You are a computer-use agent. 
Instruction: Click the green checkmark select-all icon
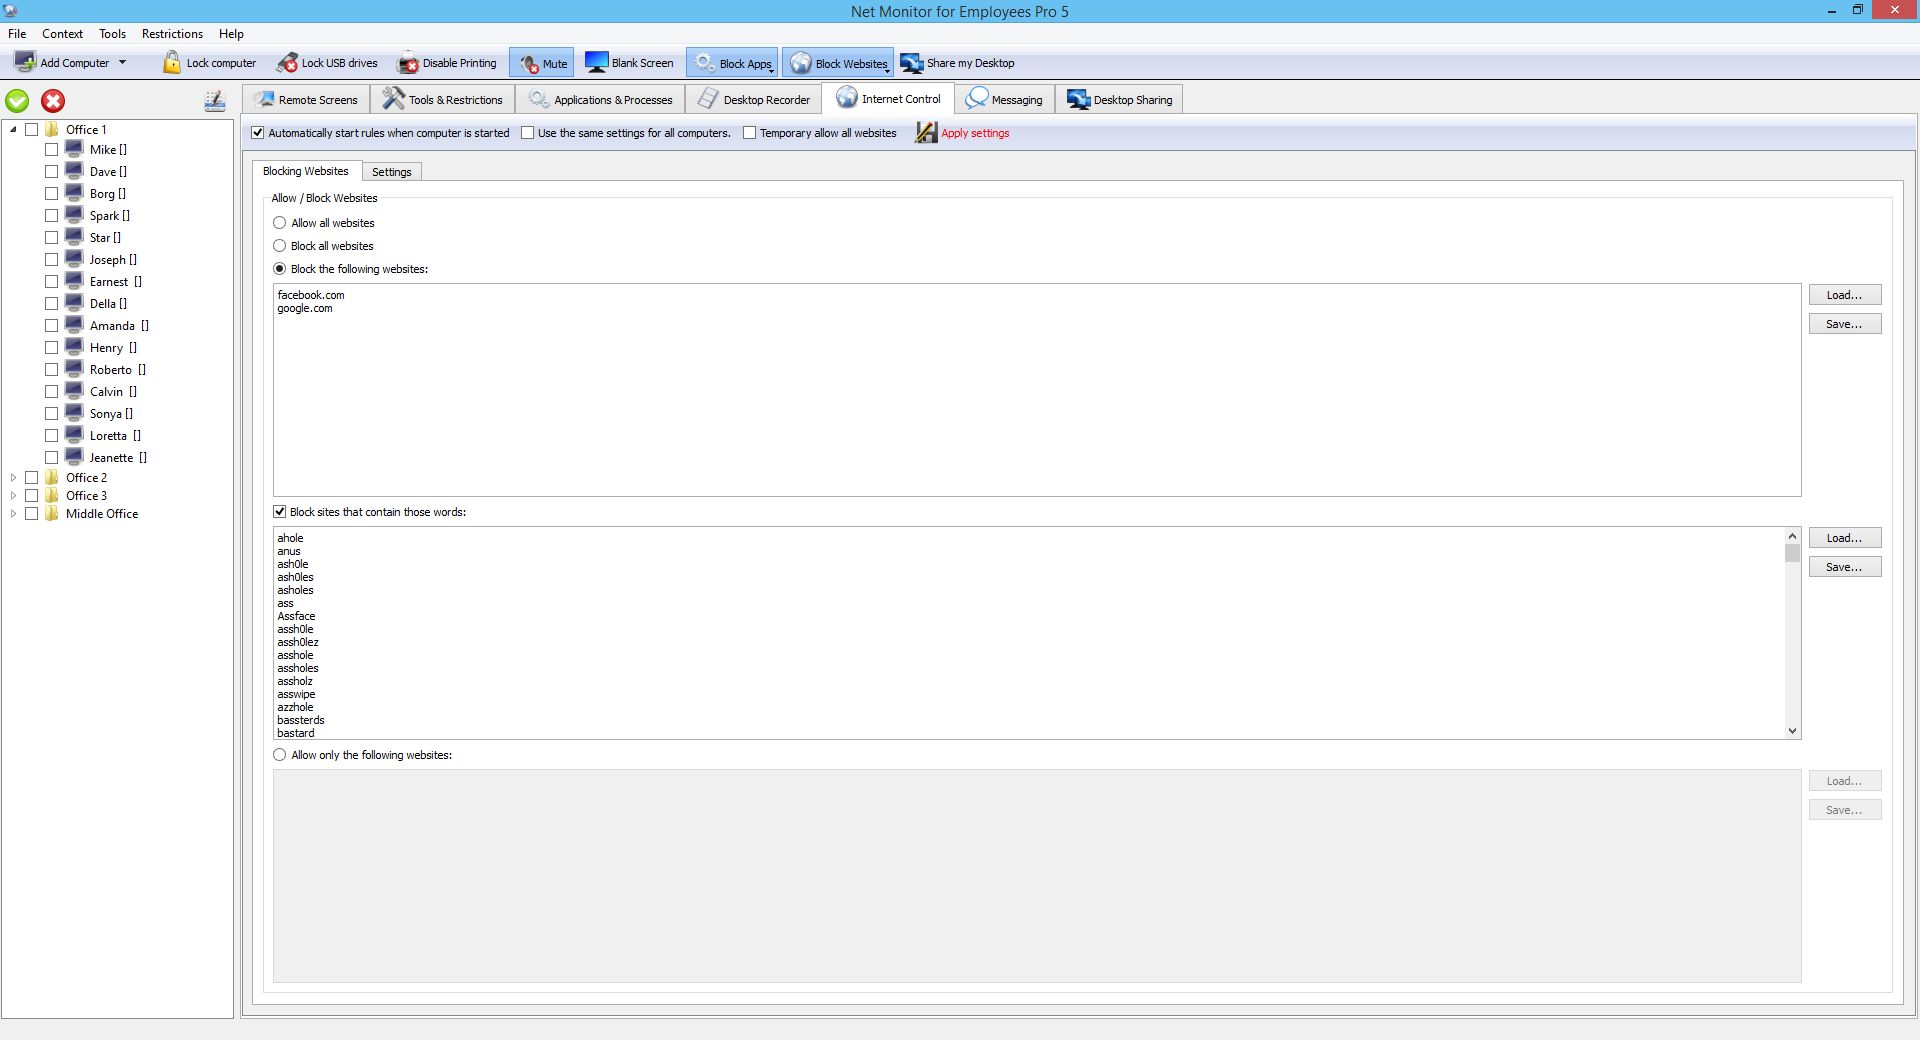click(17, 101)
